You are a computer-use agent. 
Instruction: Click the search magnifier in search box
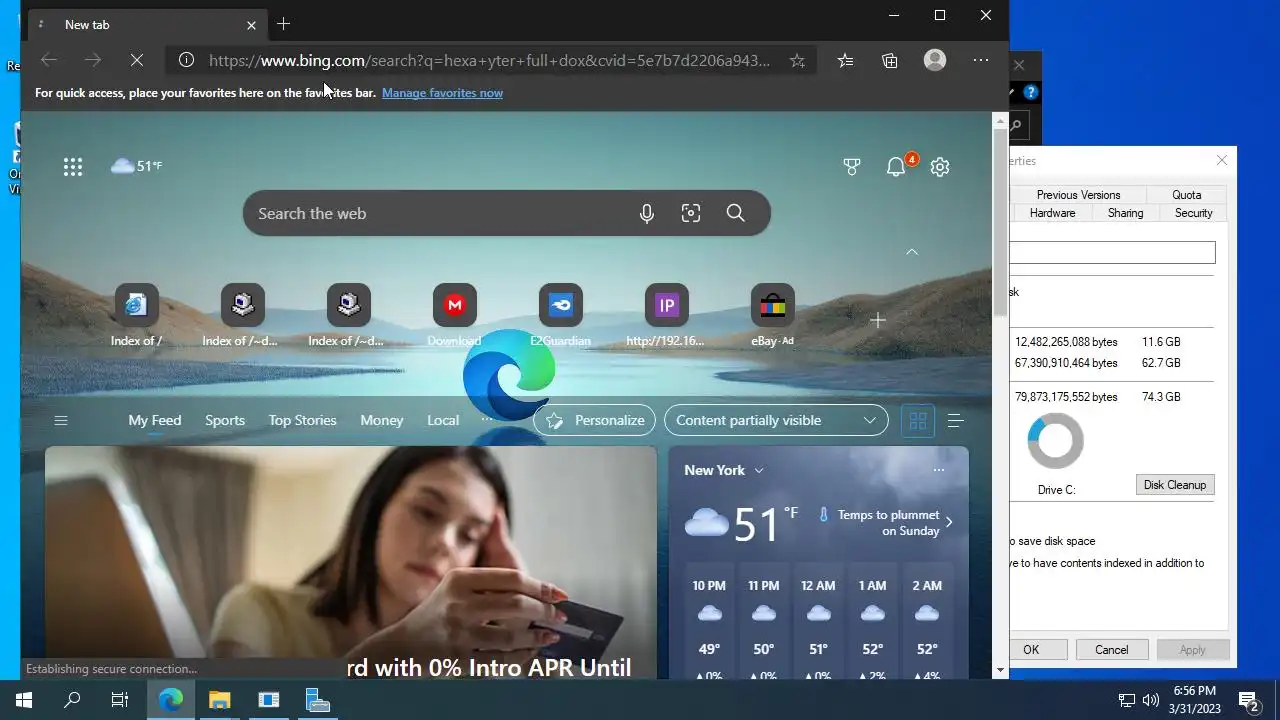(736, 213)
